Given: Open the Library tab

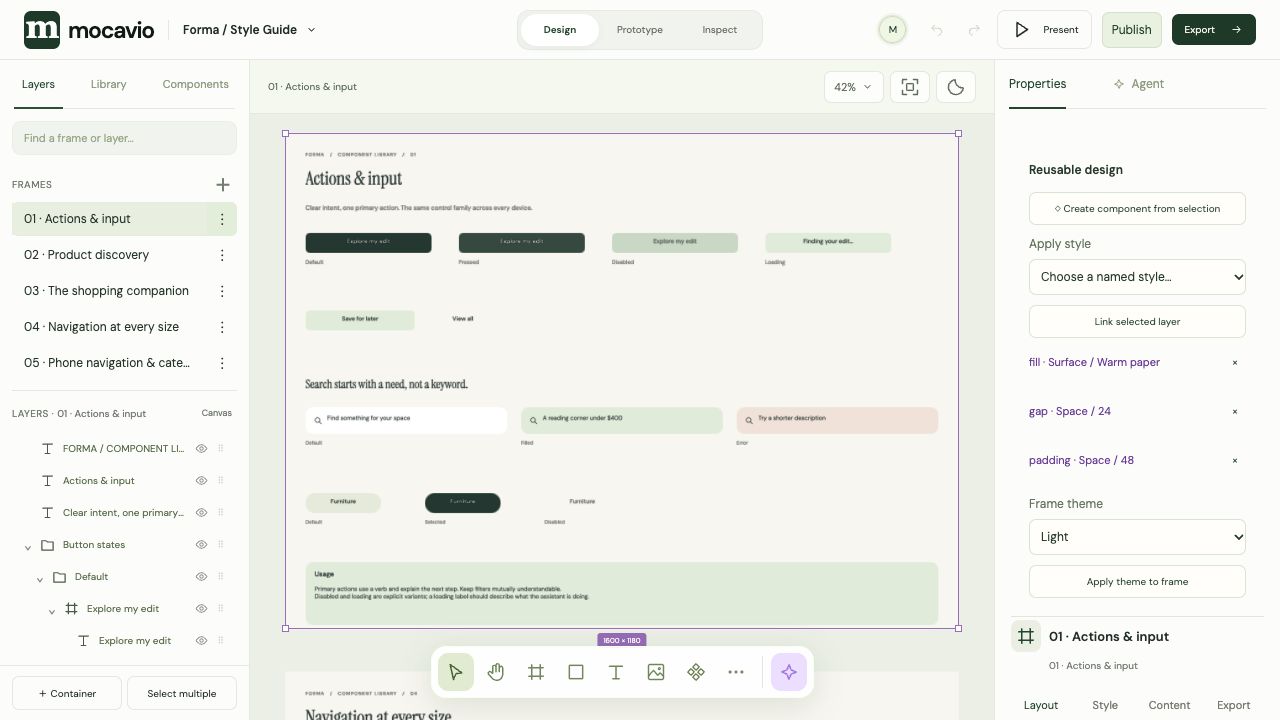Looking at the screenshot, I should click(x=108, y=84).
